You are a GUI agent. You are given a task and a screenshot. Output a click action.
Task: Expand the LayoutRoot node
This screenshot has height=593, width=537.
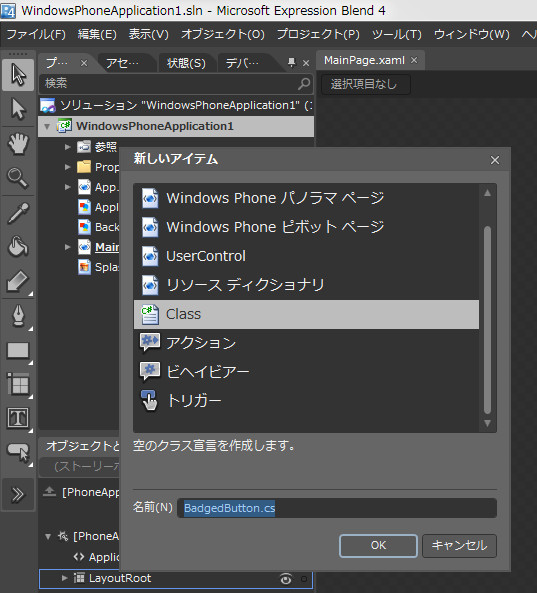click(65, 578)
